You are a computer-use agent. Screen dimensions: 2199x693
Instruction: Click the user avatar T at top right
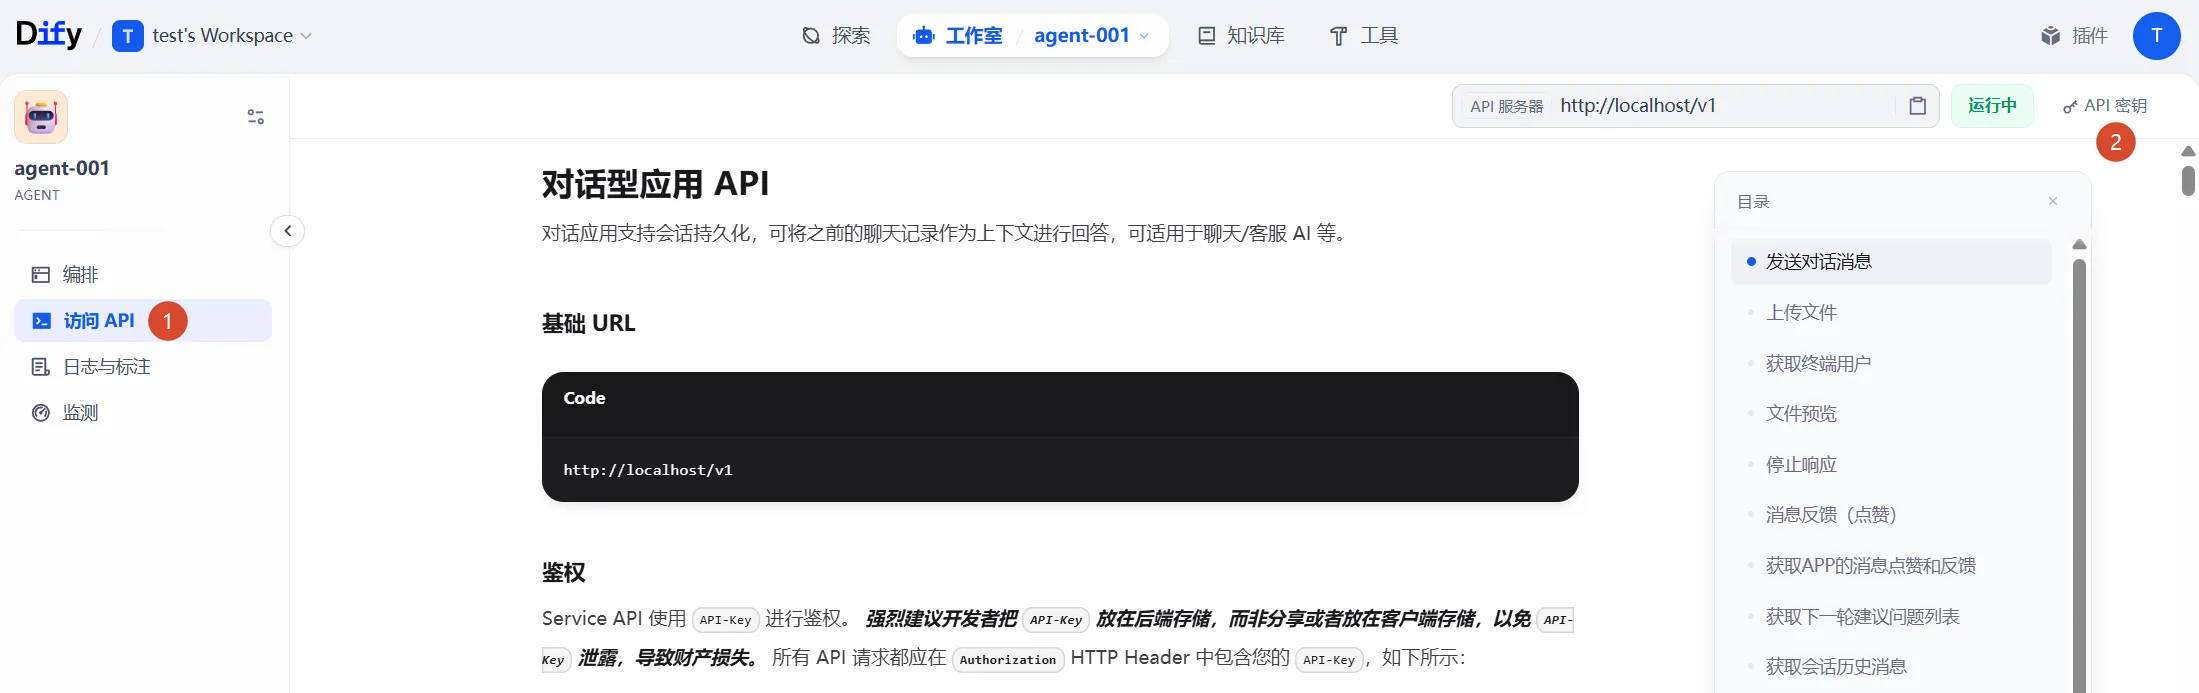tap(2156, 36)
